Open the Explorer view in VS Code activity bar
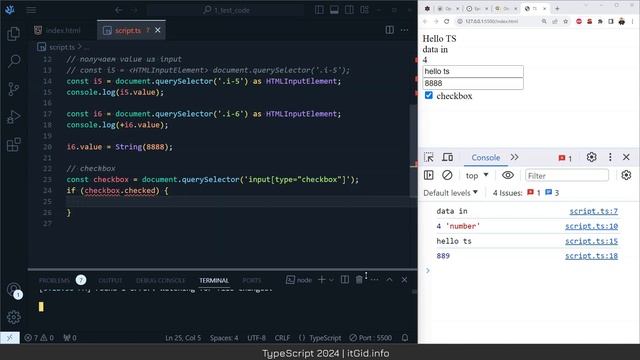 tap(13, 33)
